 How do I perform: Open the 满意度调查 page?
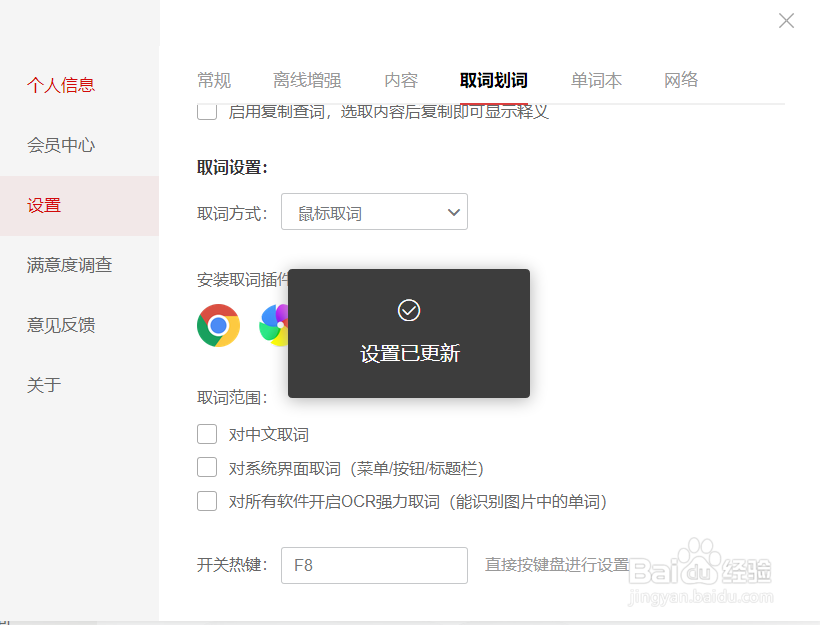[x=70, y=264]
